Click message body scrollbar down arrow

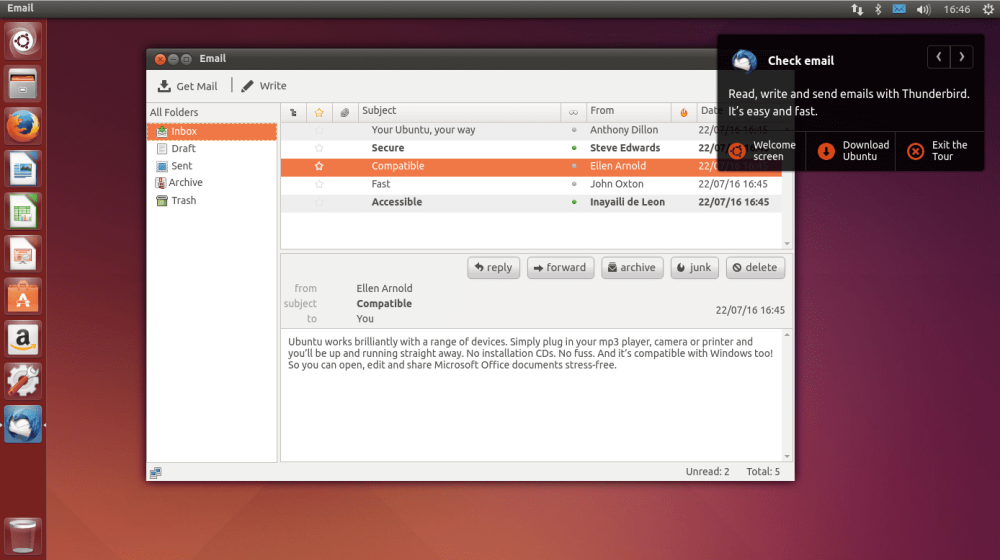pyautogui.click(x=787, y=456)
